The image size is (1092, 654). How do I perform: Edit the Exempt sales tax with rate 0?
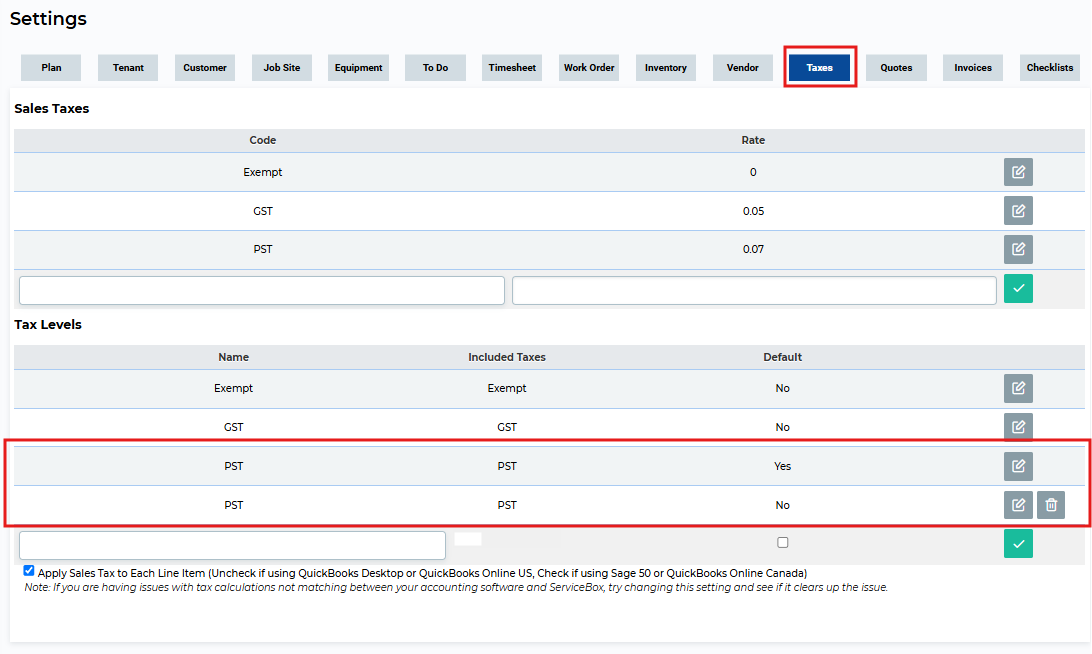[x=1018, y=172]
